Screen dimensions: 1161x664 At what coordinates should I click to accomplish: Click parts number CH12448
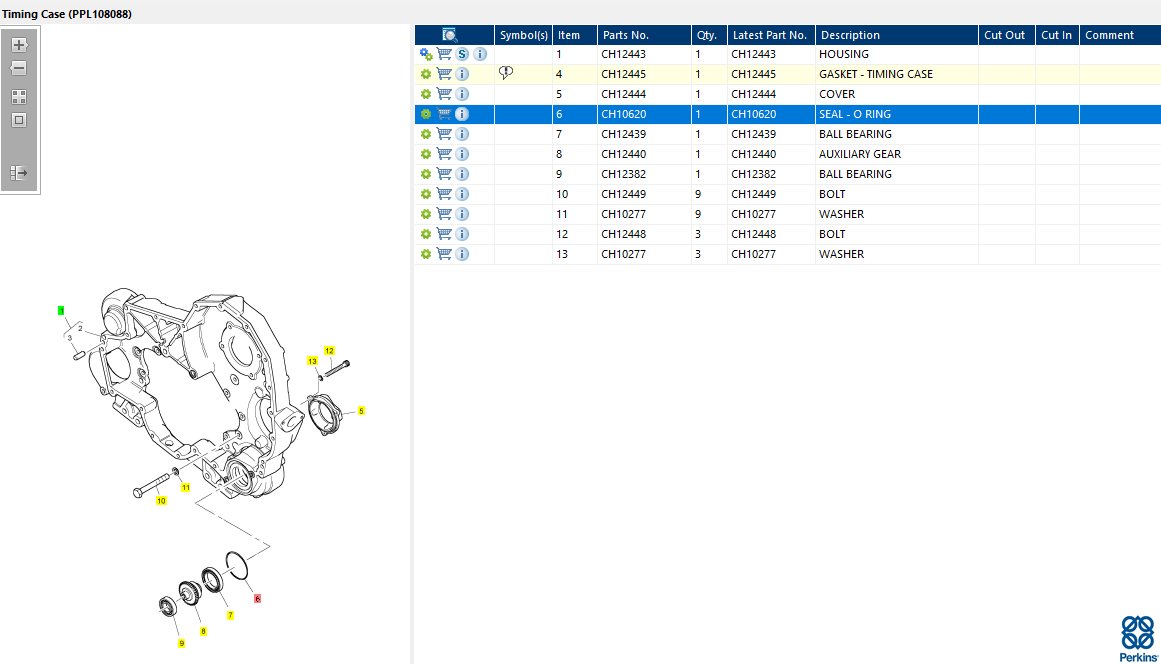click(x=623, y=234)
